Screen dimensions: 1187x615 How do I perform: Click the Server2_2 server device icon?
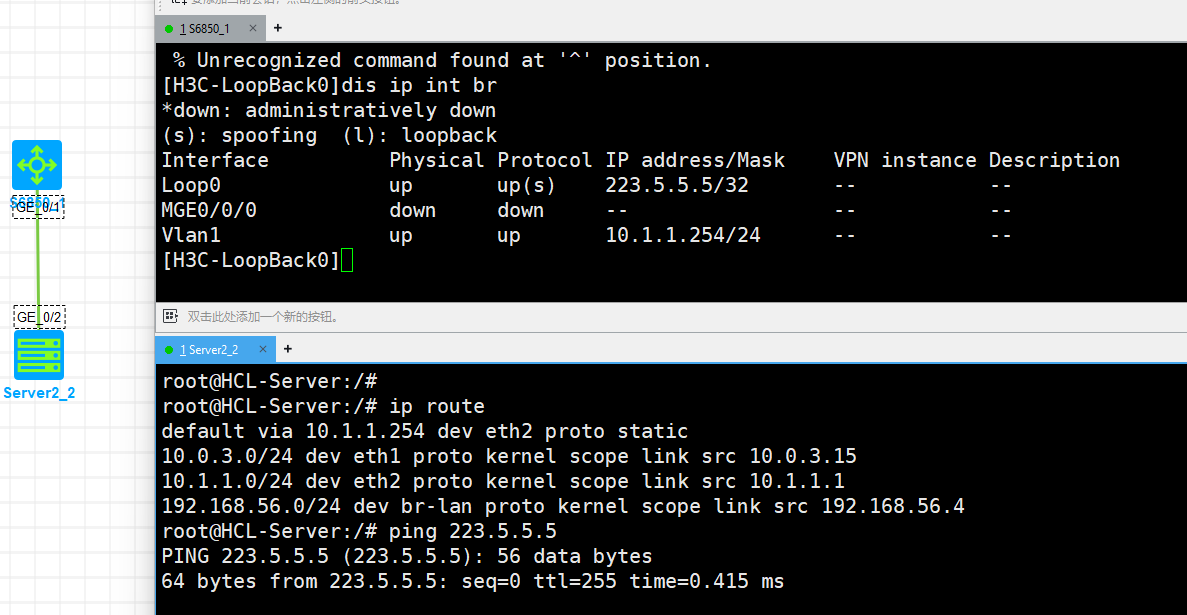tap(38, 355)
